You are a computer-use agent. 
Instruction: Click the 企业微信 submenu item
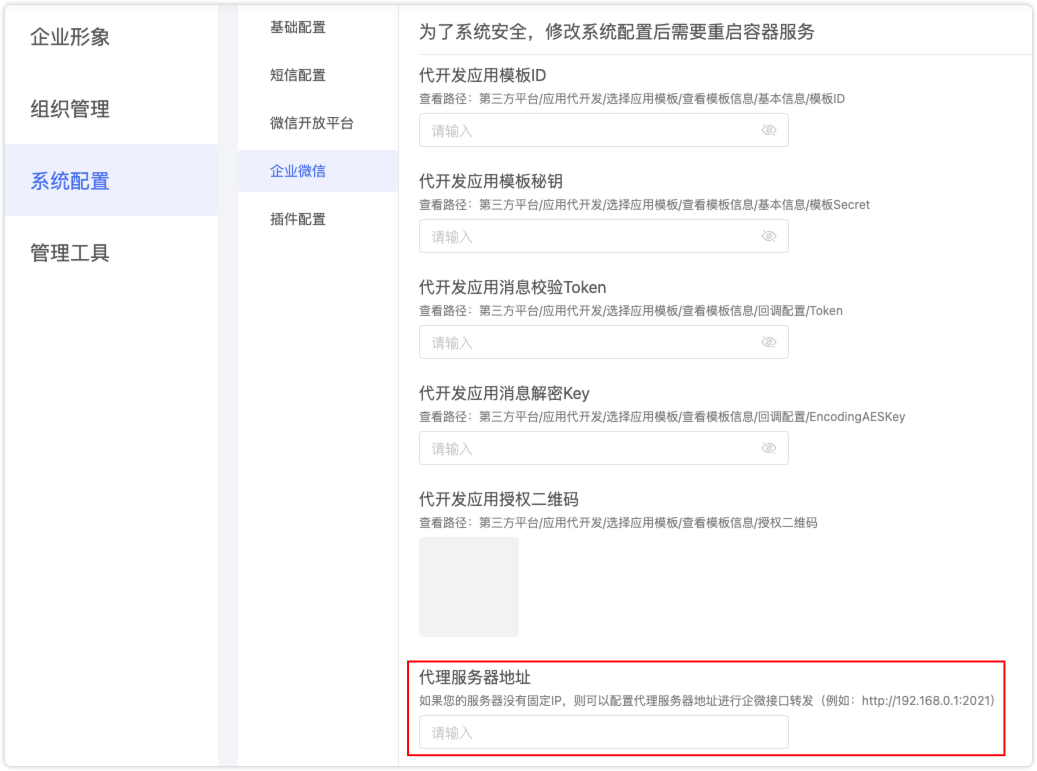298,171
